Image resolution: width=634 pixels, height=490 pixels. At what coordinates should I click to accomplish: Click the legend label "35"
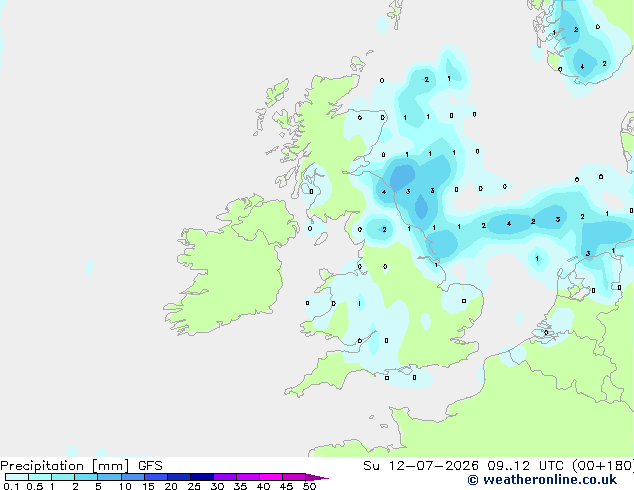[x=240, y=486]
